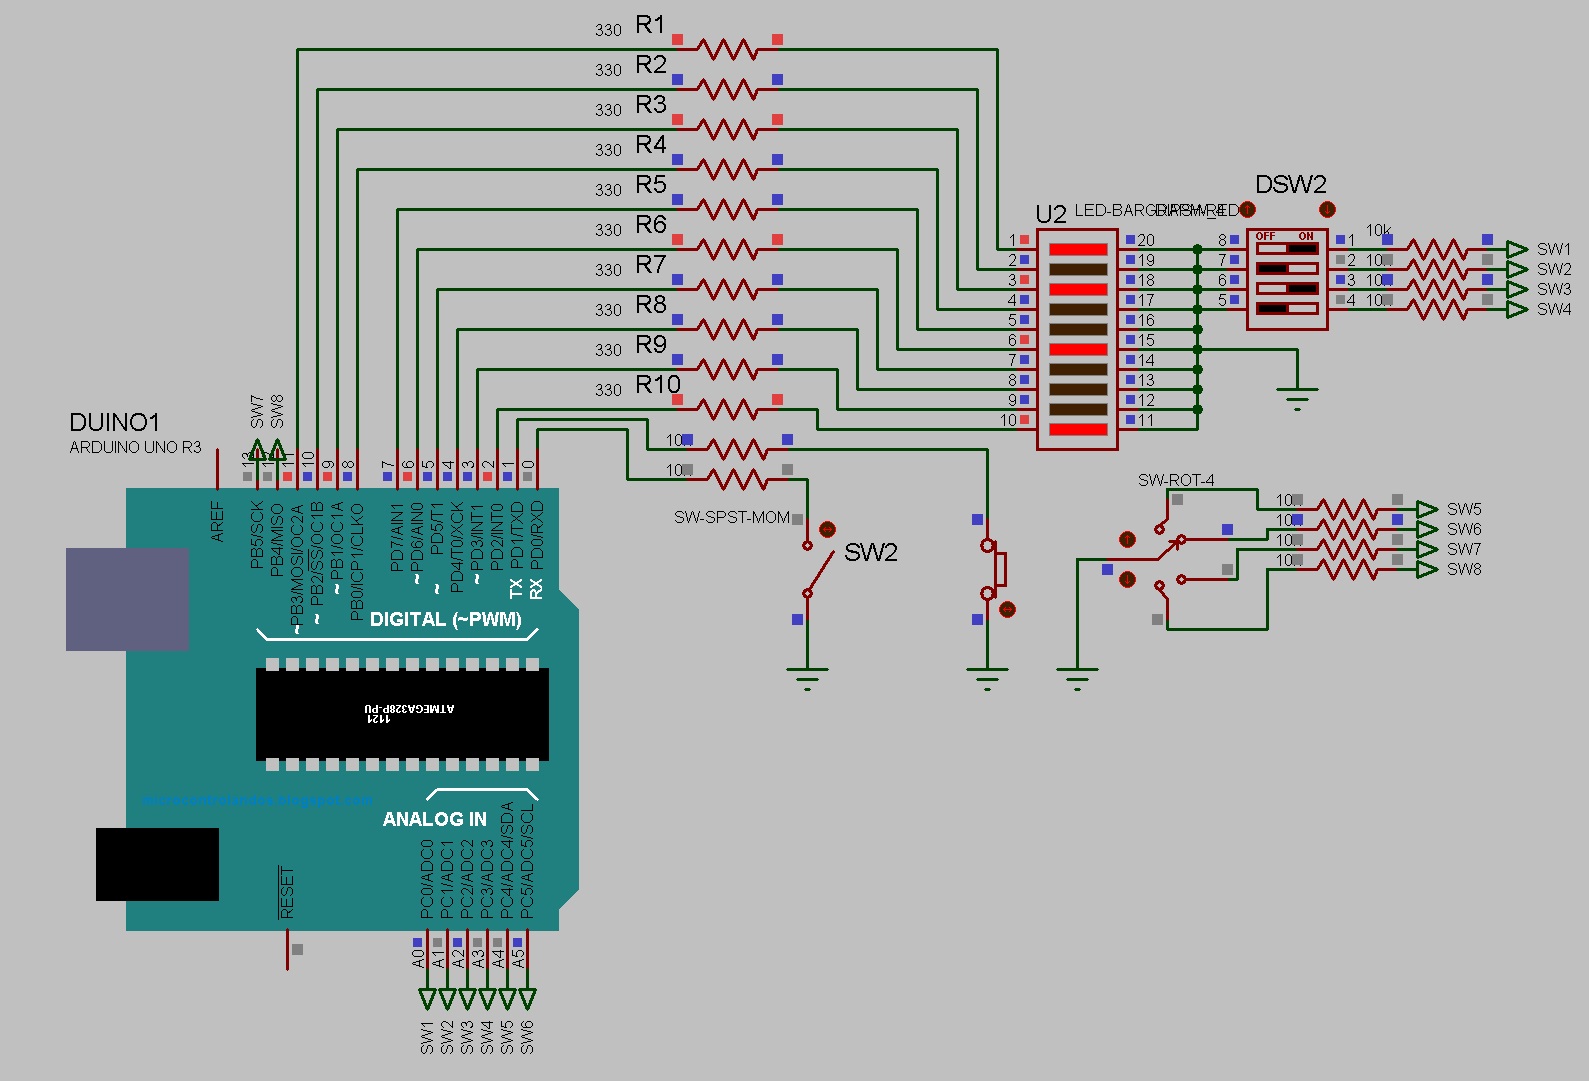The height and width of the screenshot is (1081, 1589).
Task: Click the DSW2 reference label
Action: pos(1291,184)
